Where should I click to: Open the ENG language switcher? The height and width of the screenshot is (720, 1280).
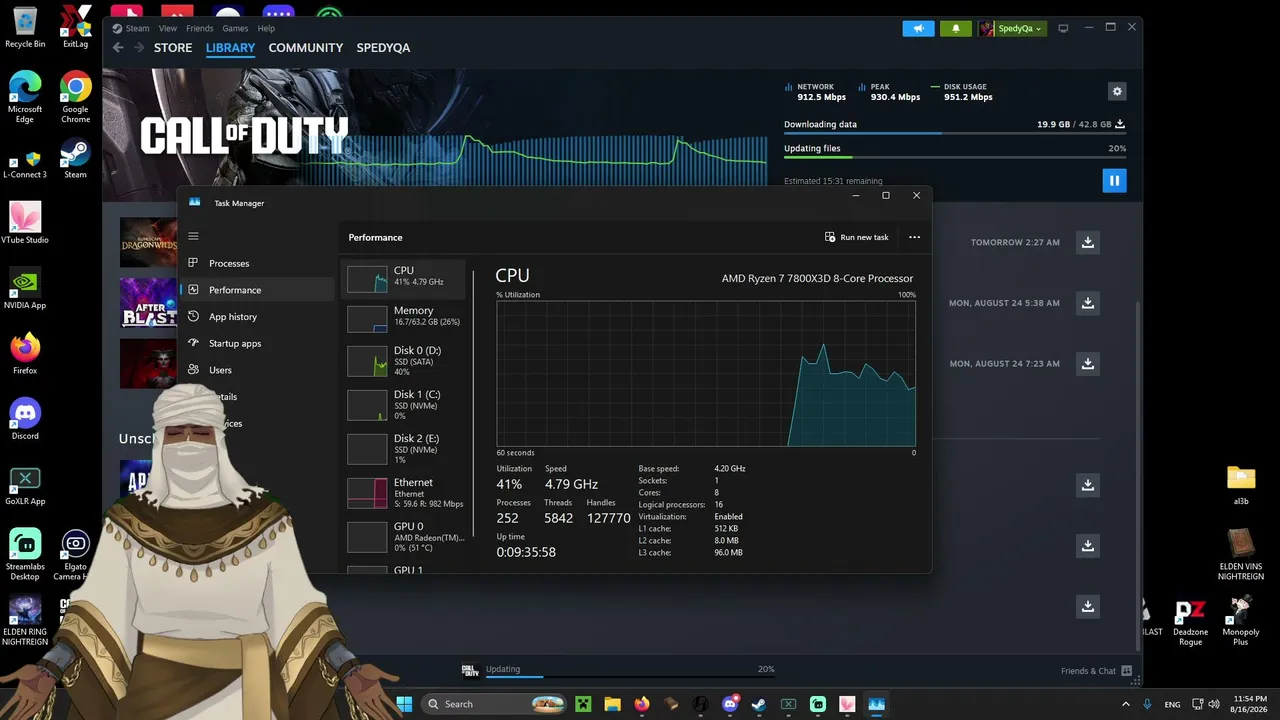(1173, 704)
